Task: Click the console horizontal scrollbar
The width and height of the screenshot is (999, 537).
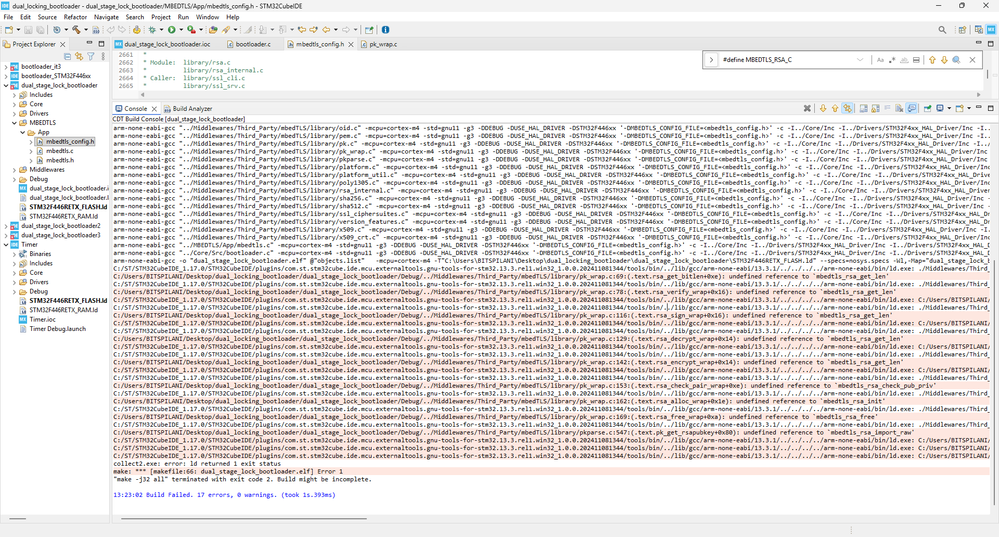Action: [x=244, y=519]
